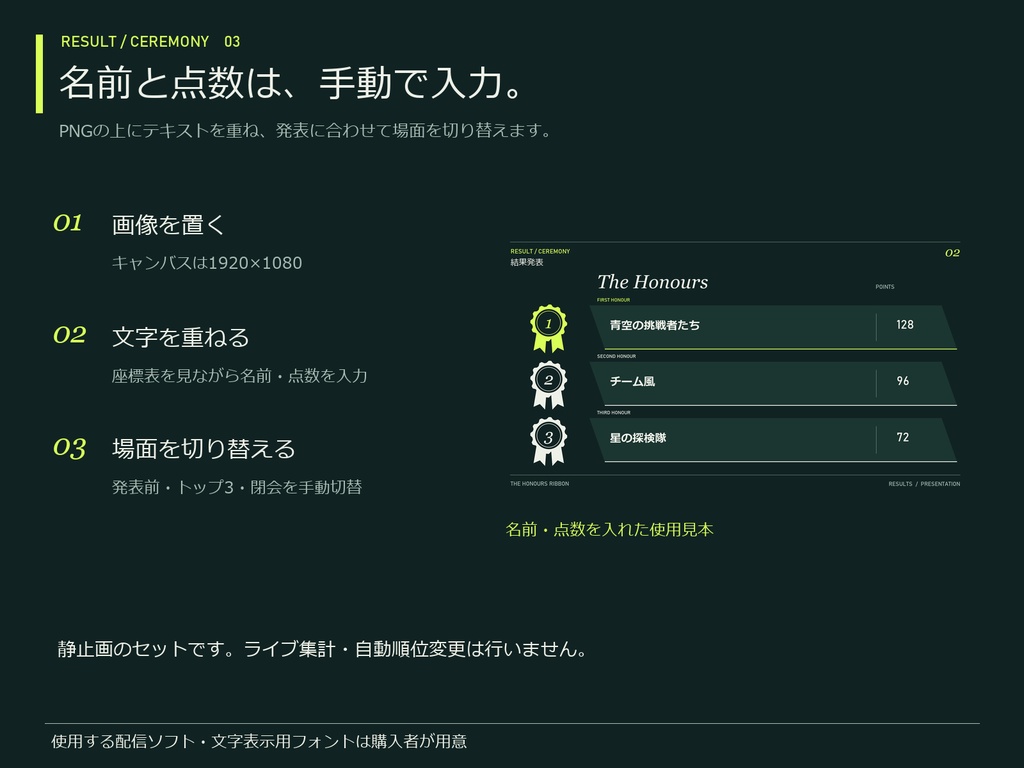Click the preview's small RESULT / CEREMONY label
The height and width of the screenshot is (768, 1024).
point(540,251)
